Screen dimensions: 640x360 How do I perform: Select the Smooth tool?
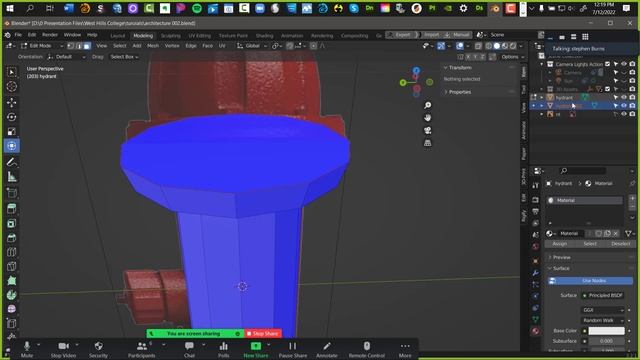pos(12,309)
